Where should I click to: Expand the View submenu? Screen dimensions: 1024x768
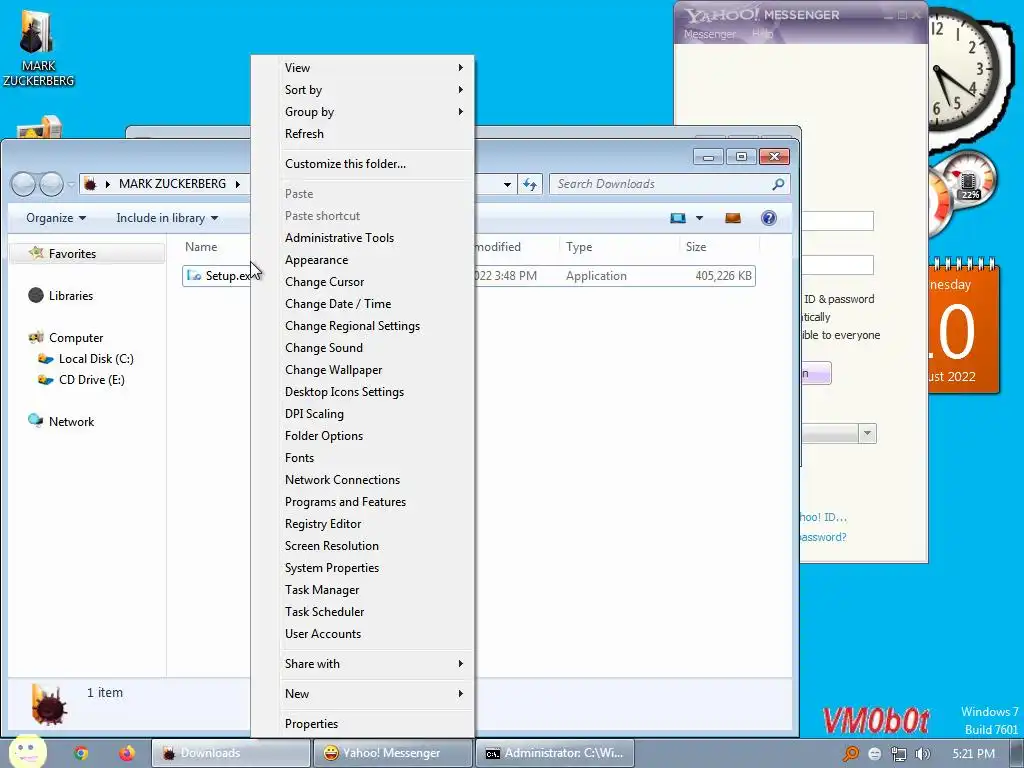pos(362,67)
